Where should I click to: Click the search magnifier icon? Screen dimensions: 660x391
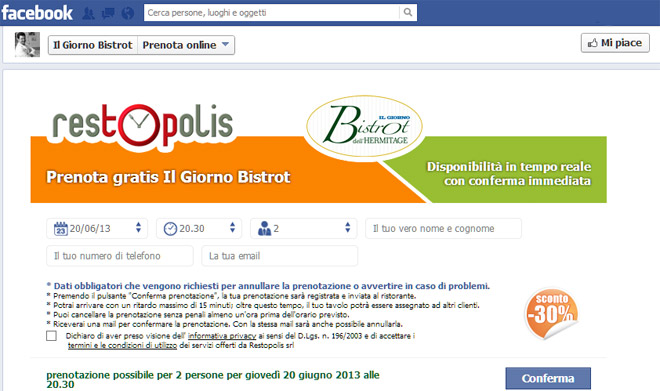pyautogui.click(x=408, y=12)
